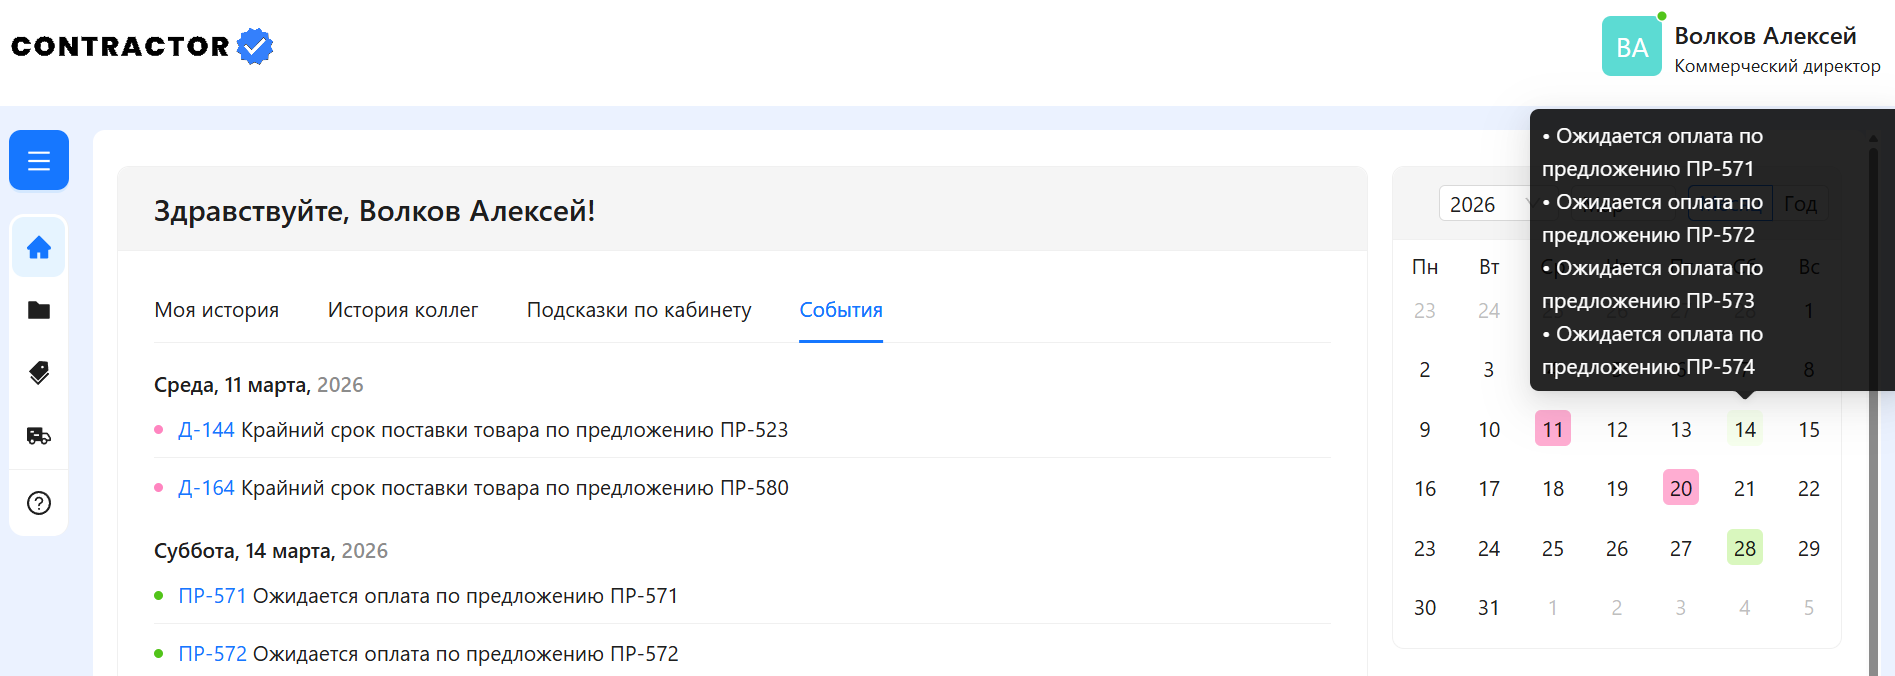Open the blue hamburger menu button
Screen dimensions: 1895x676
pyautogui.click(x=39, y=160)
